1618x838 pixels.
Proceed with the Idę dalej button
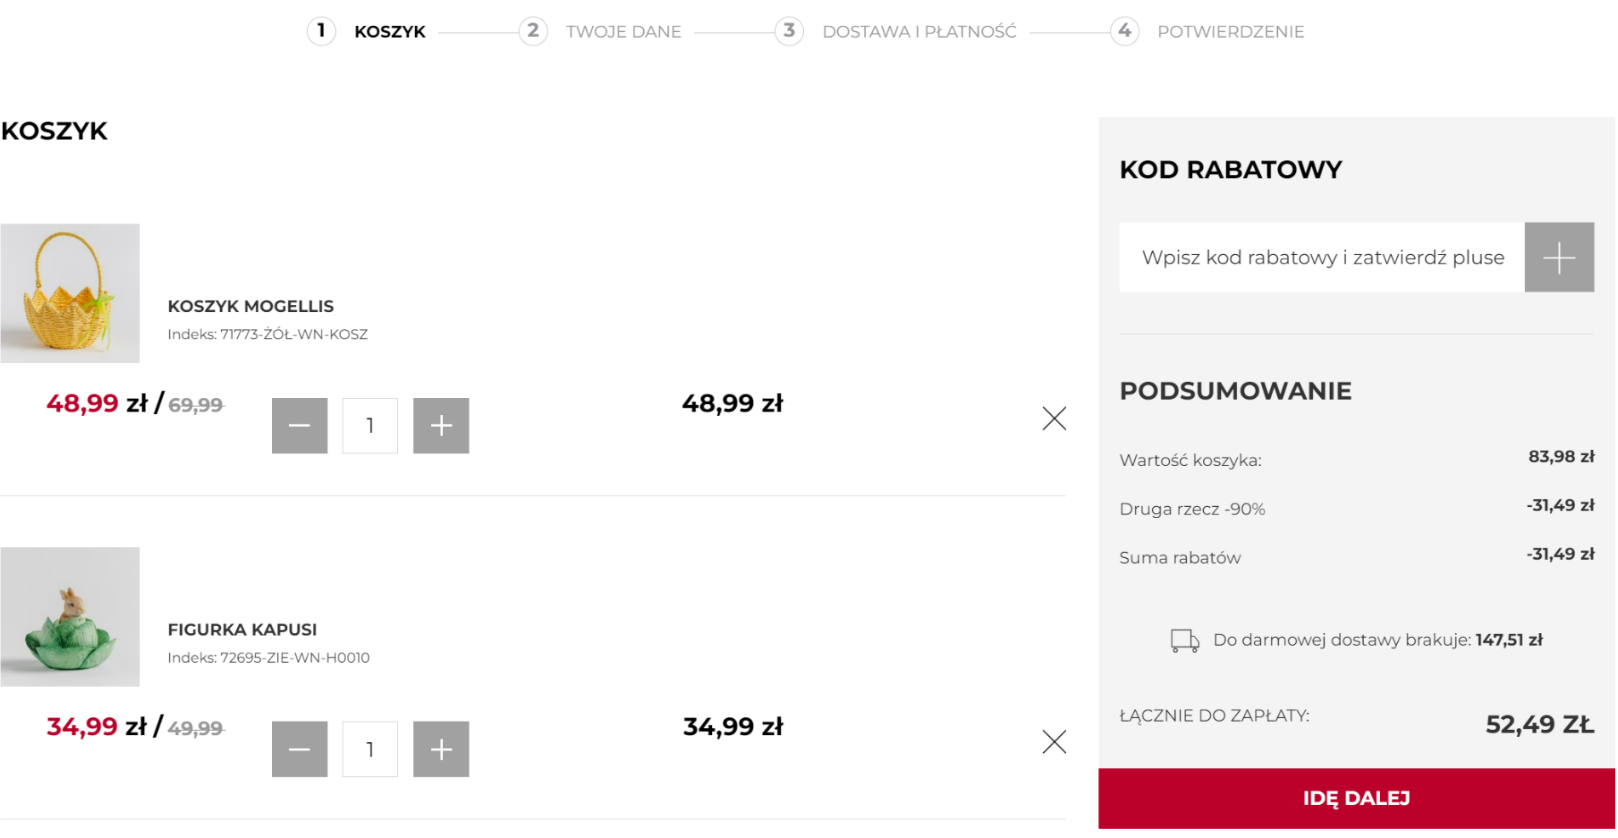point(1356,798)
